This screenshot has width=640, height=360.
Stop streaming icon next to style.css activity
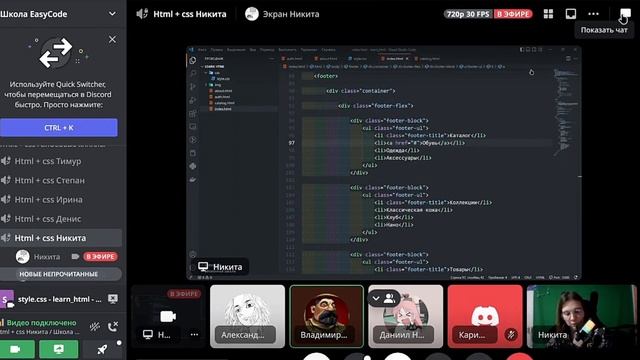point(113,299)
